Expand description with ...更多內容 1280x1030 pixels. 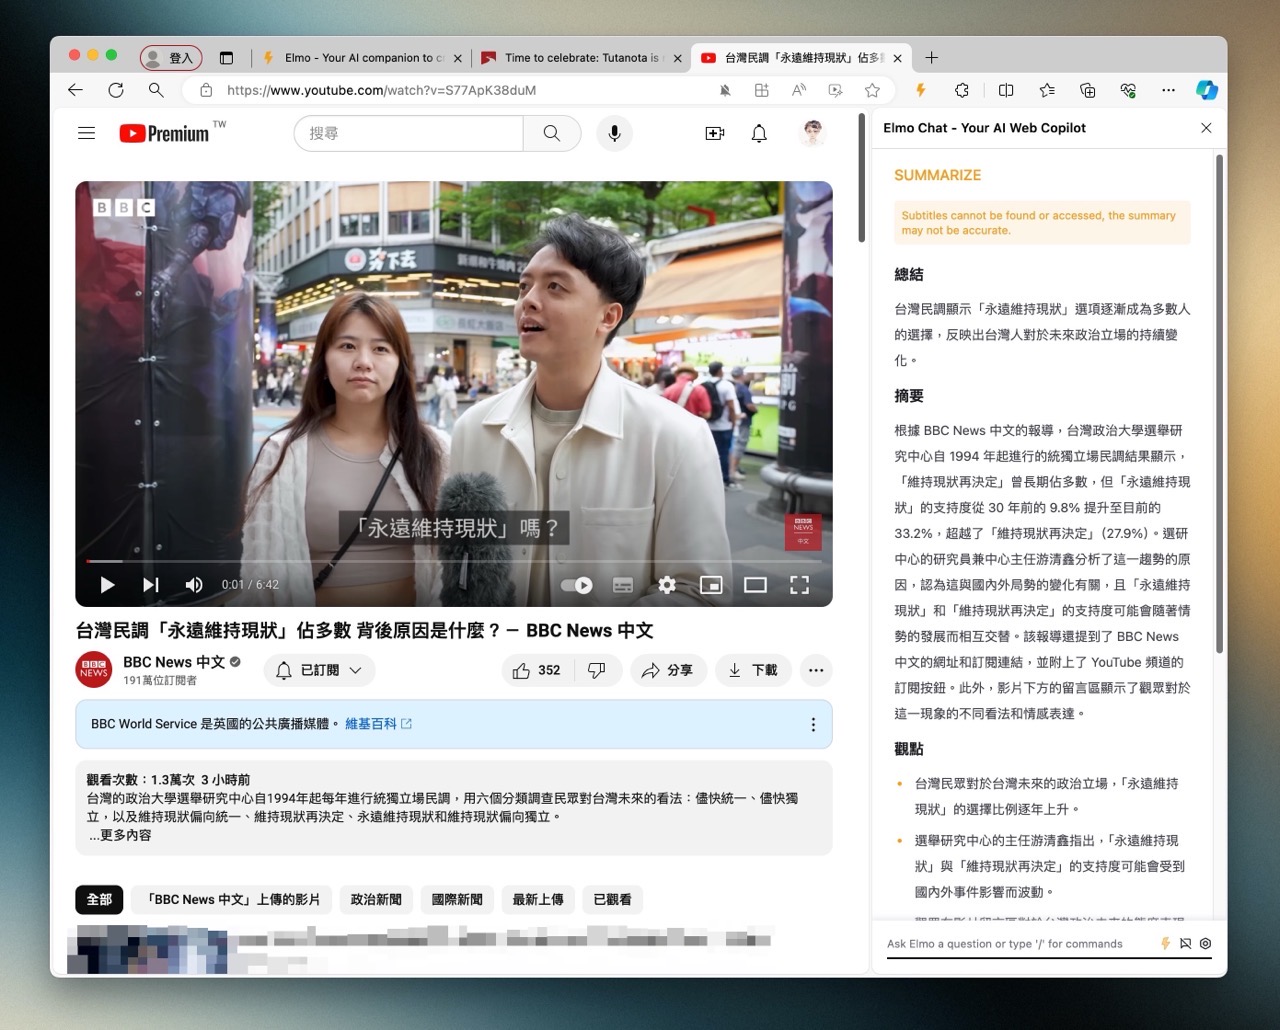[120, 835]
